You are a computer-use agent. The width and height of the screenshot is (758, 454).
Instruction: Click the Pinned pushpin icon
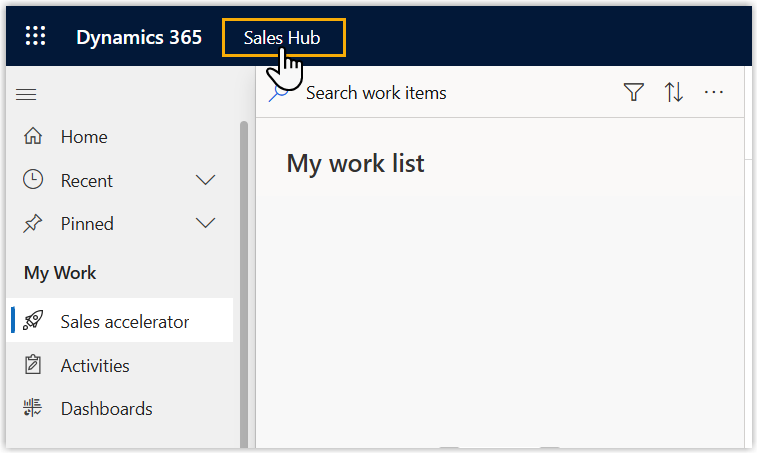[x=33, y=223]
